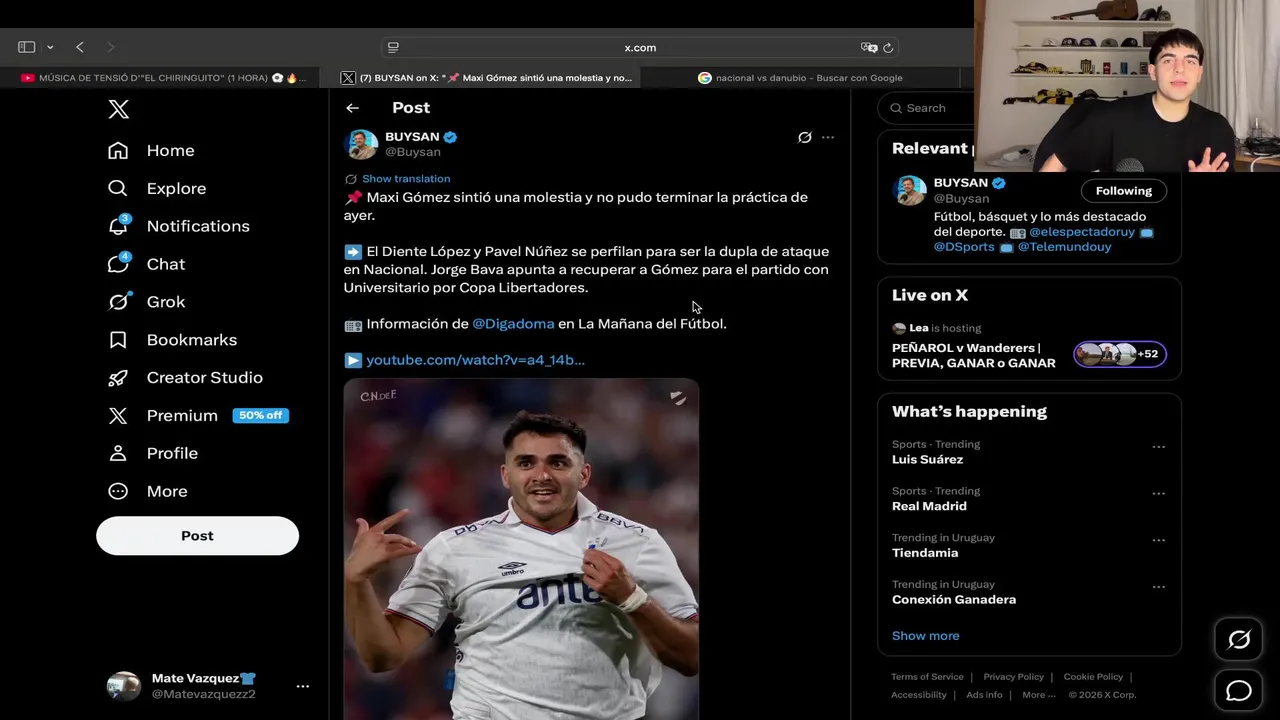Screen dimensions: 1280x720
Task: Open floating chat messages button
Action: pyautogui.click(x=1239, y=690)
